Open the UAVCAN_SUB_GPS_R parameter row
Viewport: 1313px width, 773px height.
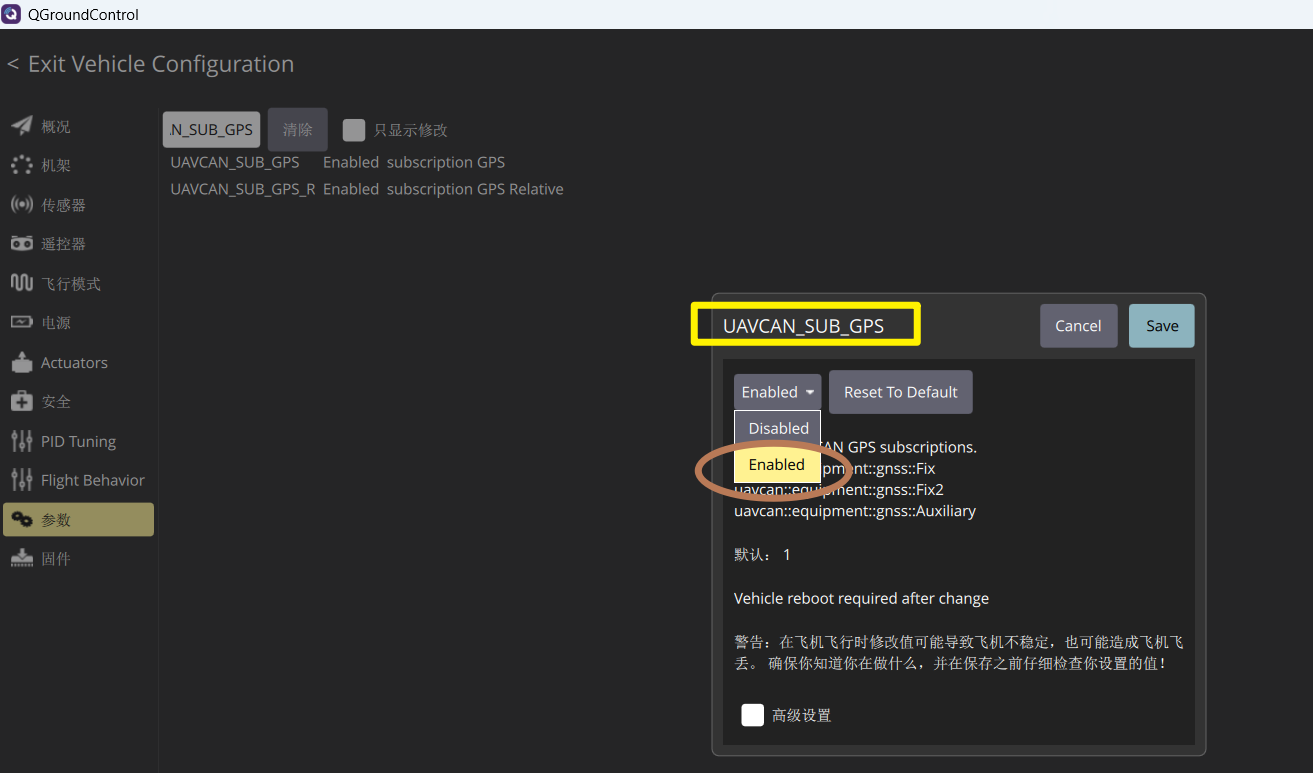point(367,189)
